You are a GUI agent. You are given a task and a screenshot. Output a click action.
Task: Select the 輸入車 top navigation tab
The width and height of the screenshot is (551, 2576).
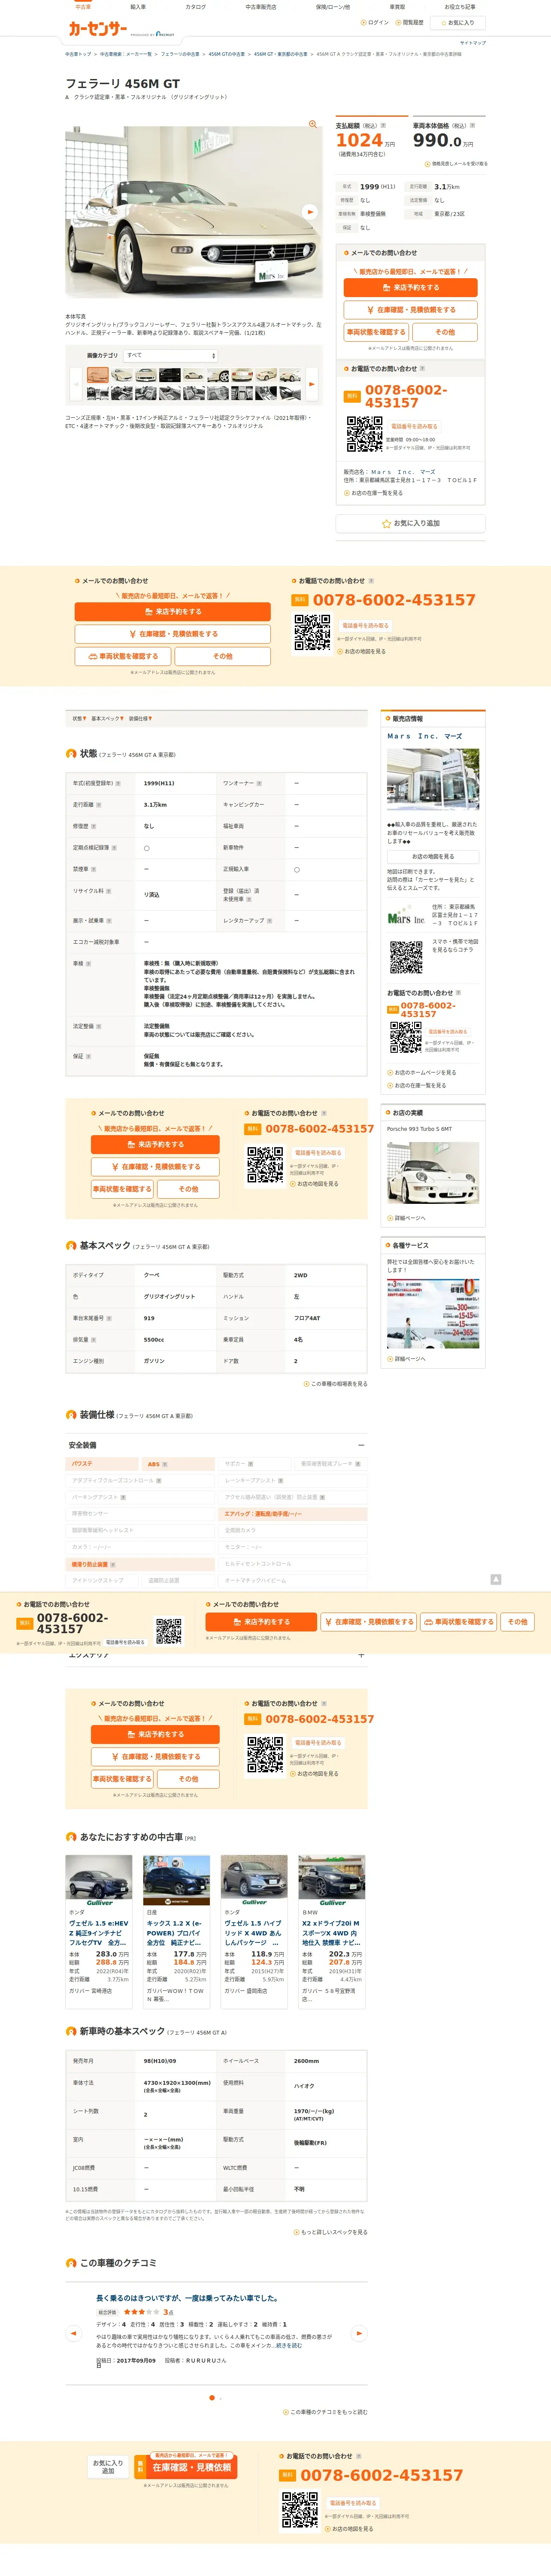pos(138,7)
